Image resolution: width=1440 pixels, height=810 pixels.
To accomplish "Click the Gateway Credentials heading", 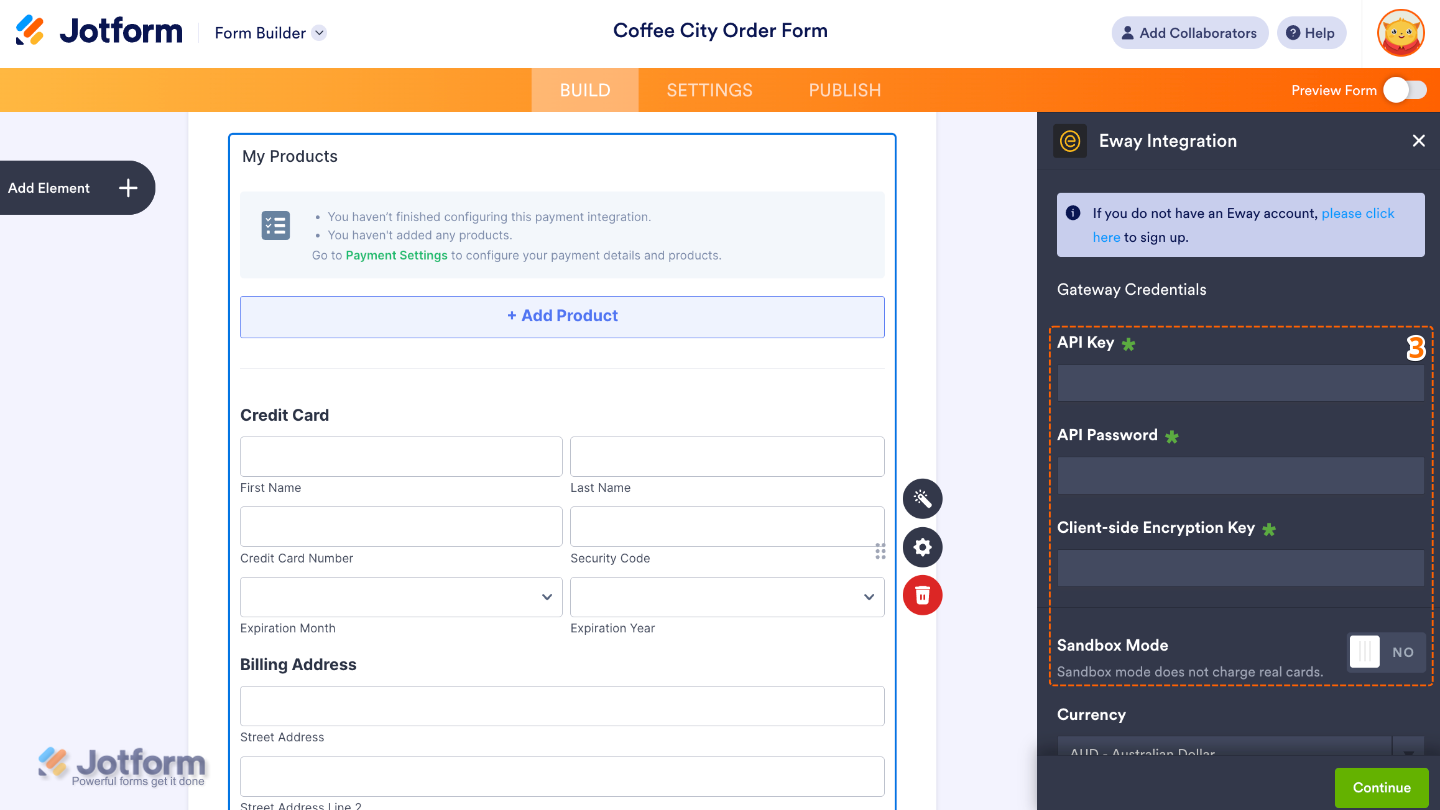I will tap(1132, 290).
